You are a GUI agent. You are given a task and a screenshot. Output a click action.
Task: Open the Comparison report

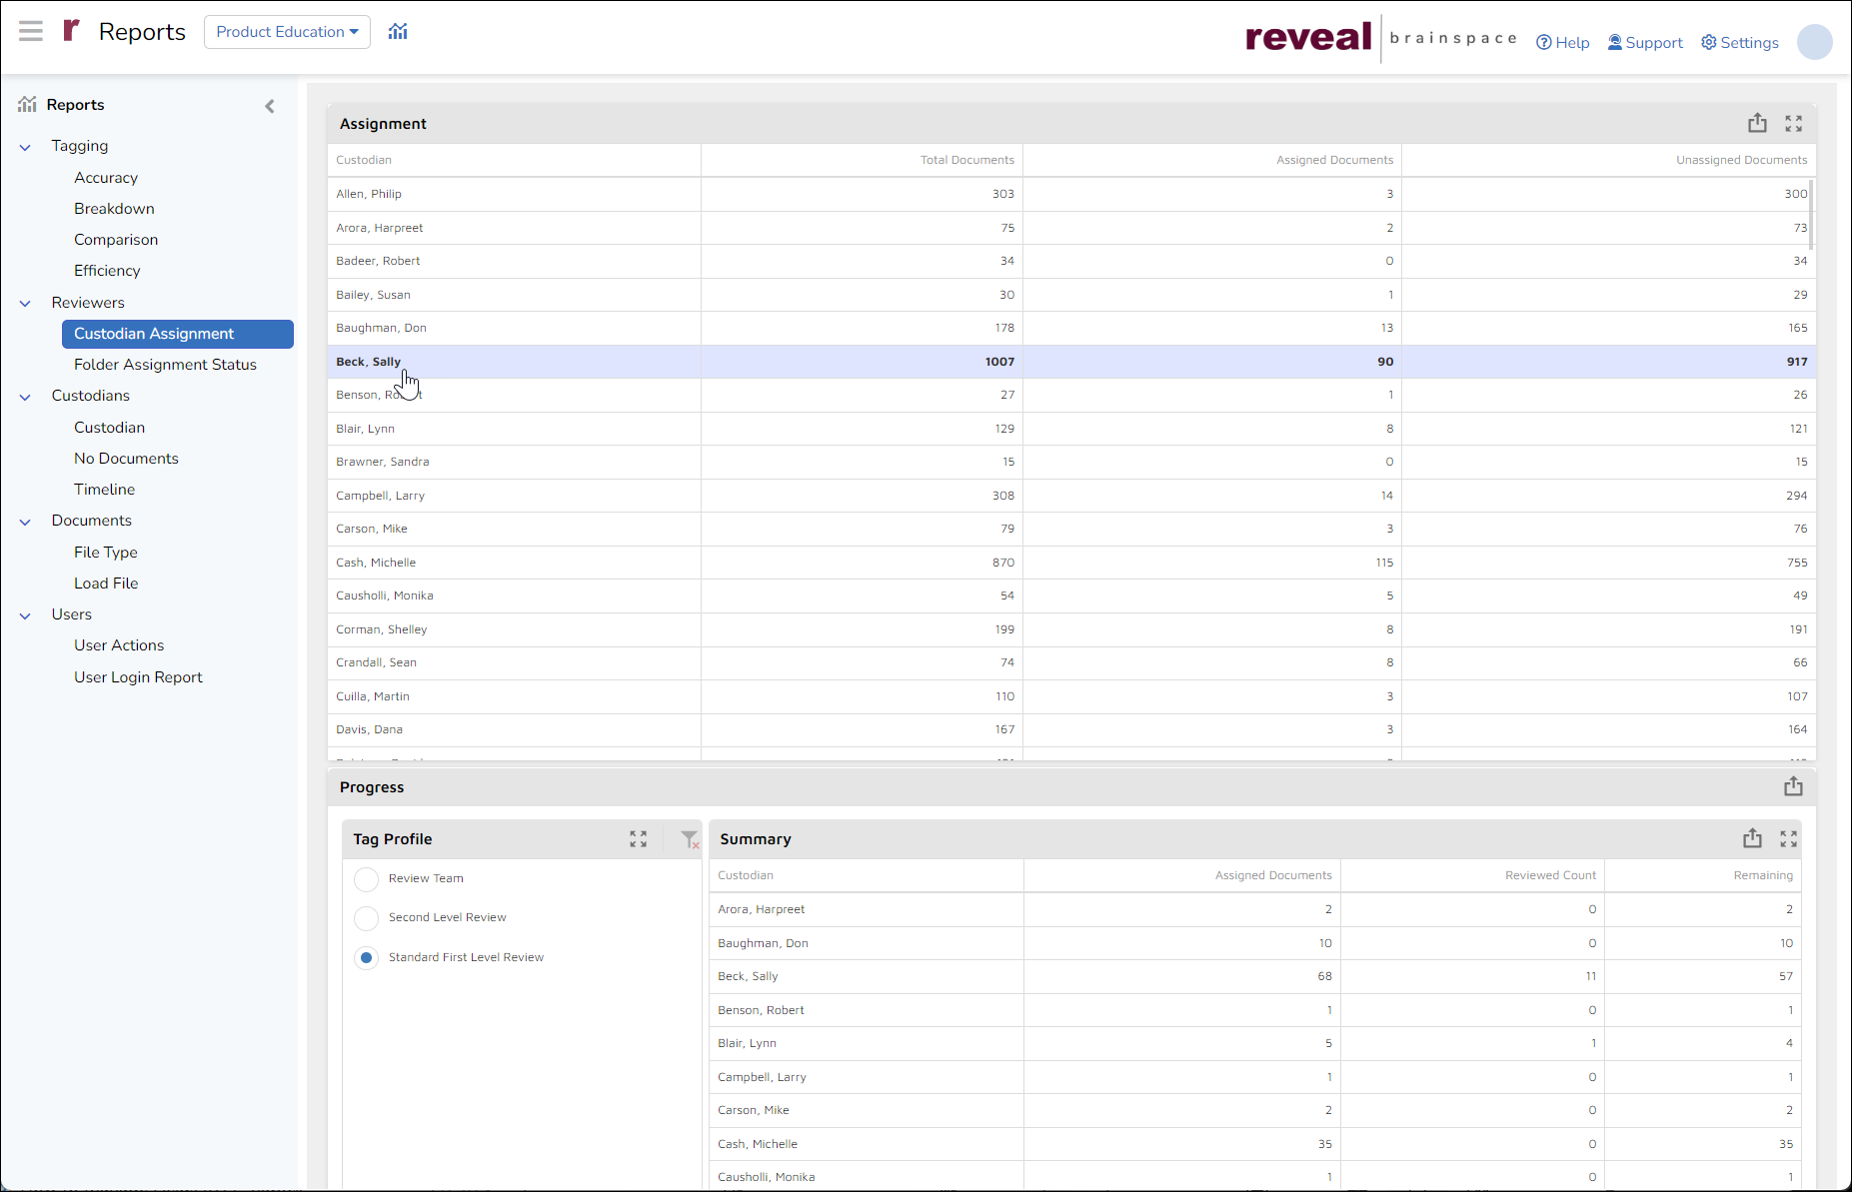point(116,239)
